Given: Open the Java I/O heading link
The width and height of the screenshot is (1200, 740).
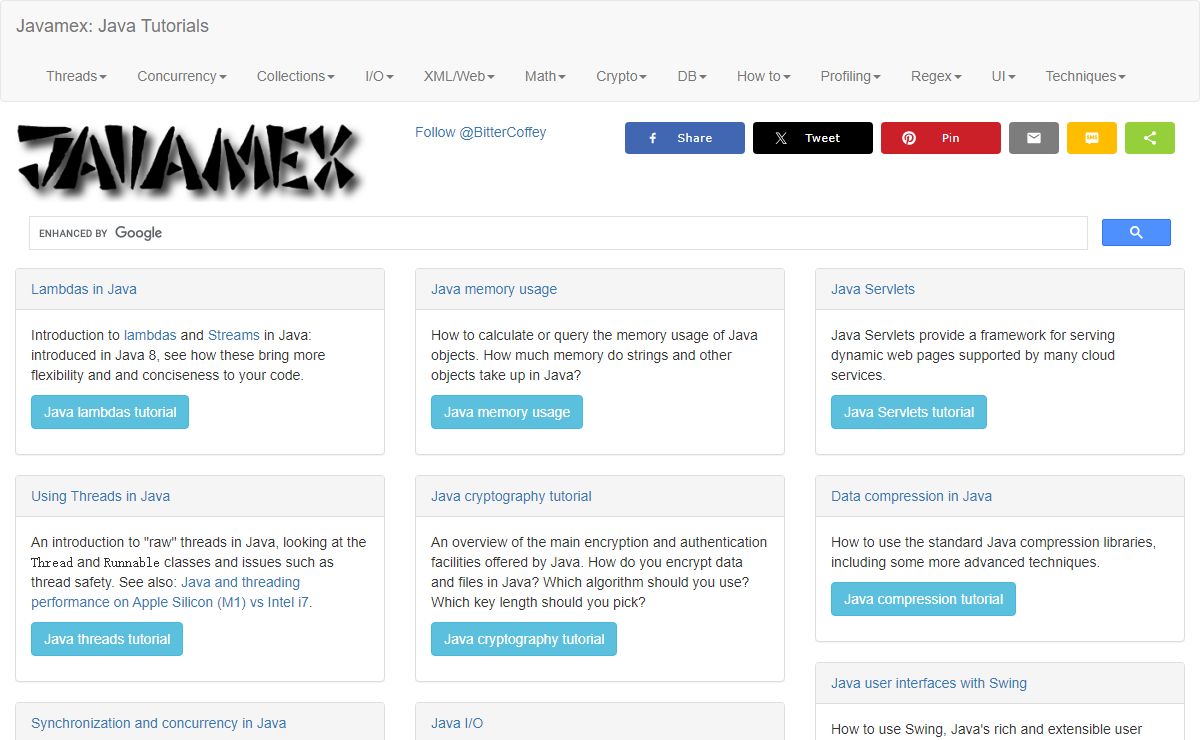Looking at the screenshot, I should click(457, 723).
